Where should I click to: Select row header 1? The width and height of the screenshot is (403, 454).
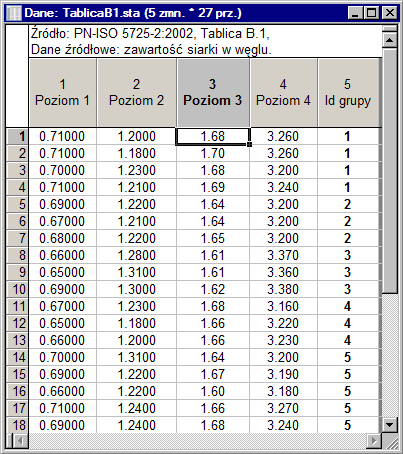pyautogui.click(x=17, y=136)
